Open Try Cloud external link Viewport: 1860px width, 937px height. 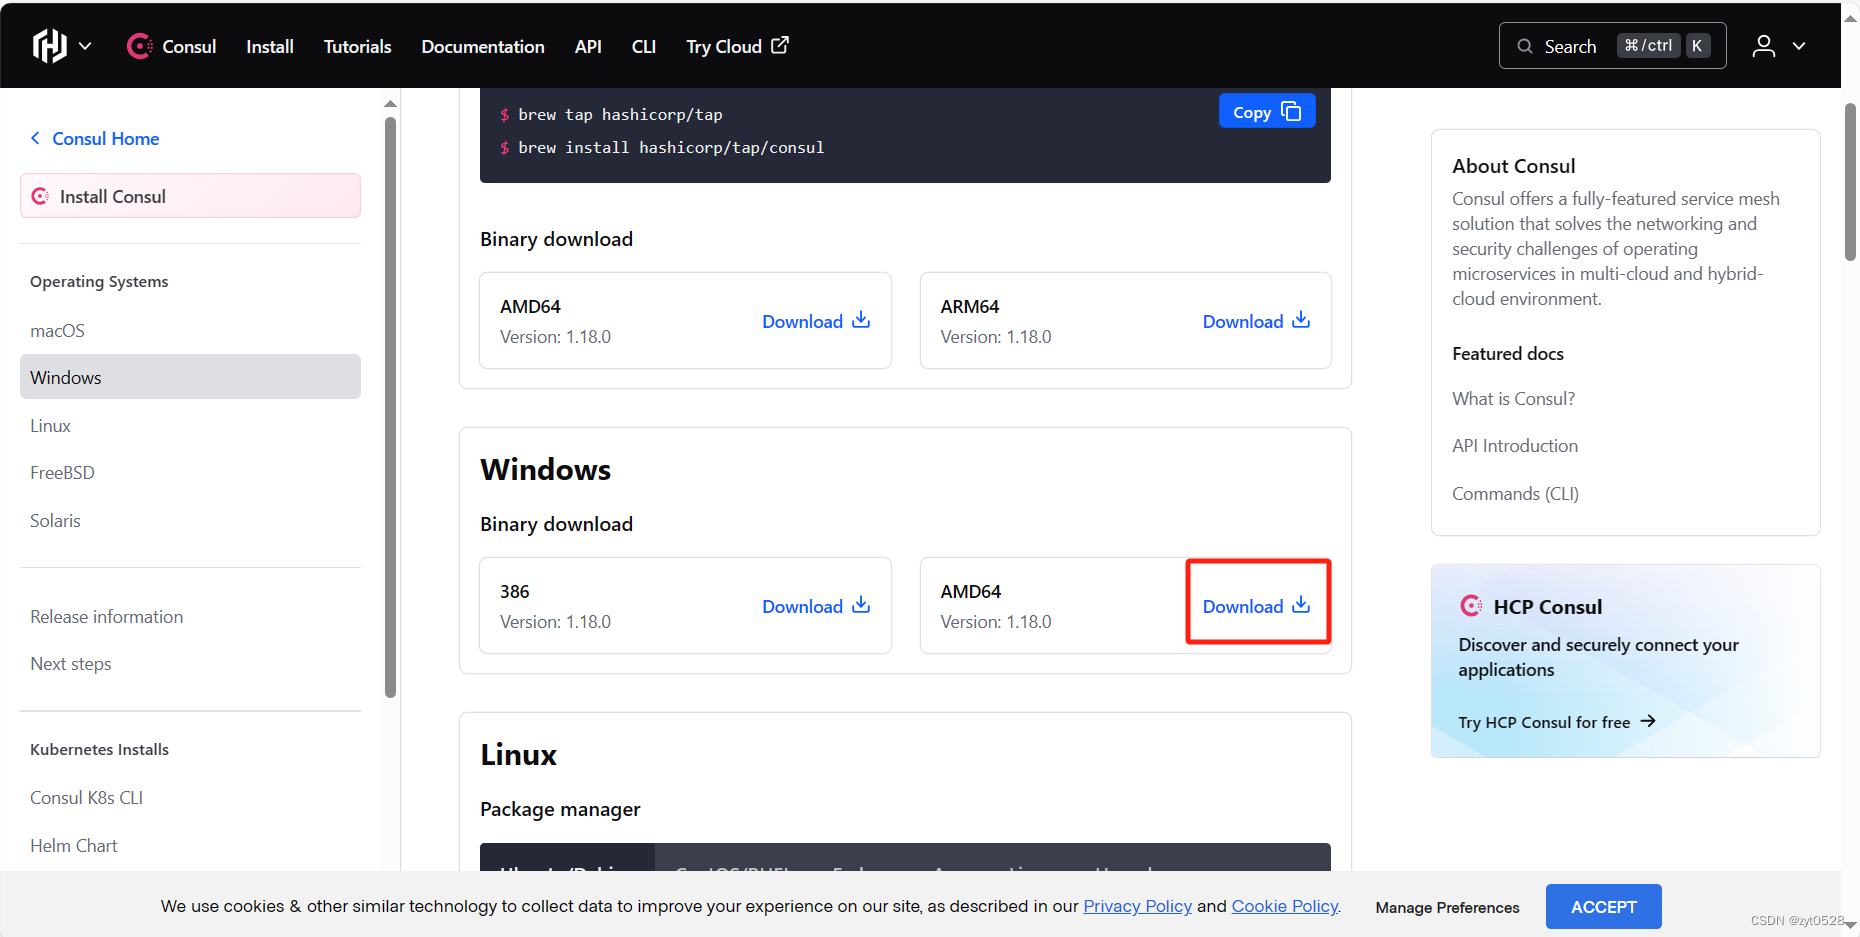(737, 46)
